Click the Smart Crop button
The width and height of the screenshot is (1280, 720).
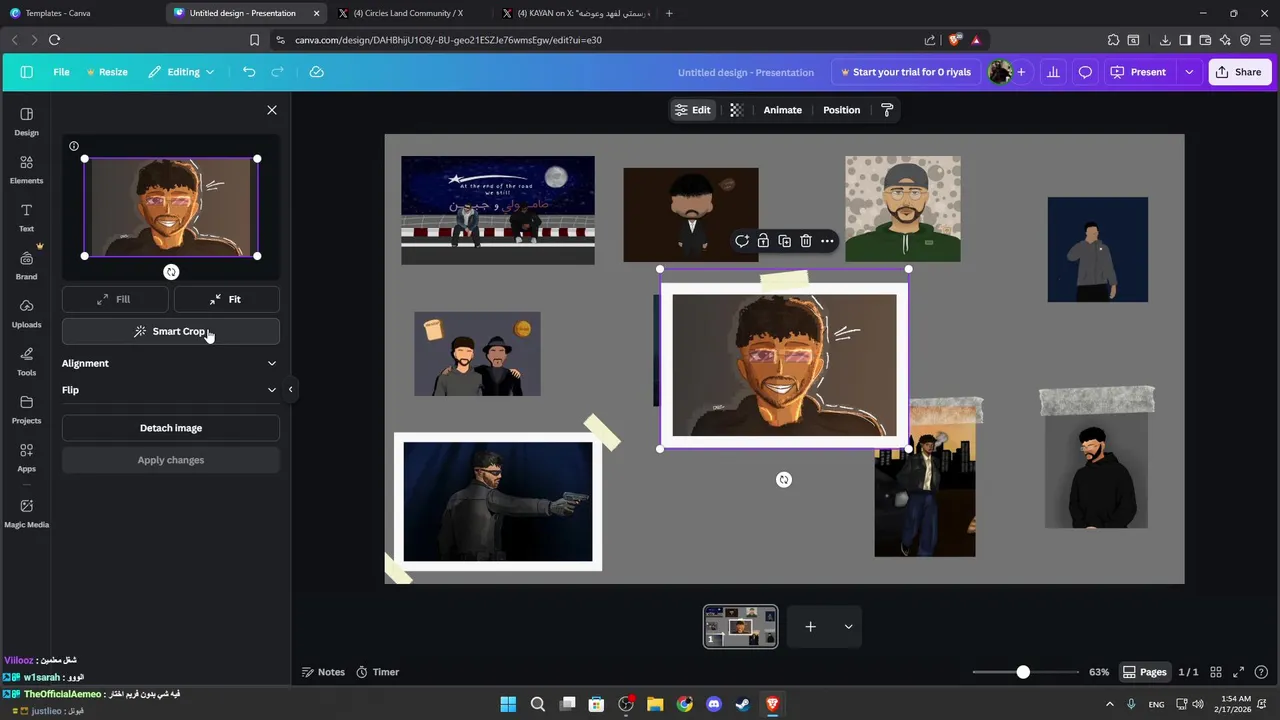point(170,331)
